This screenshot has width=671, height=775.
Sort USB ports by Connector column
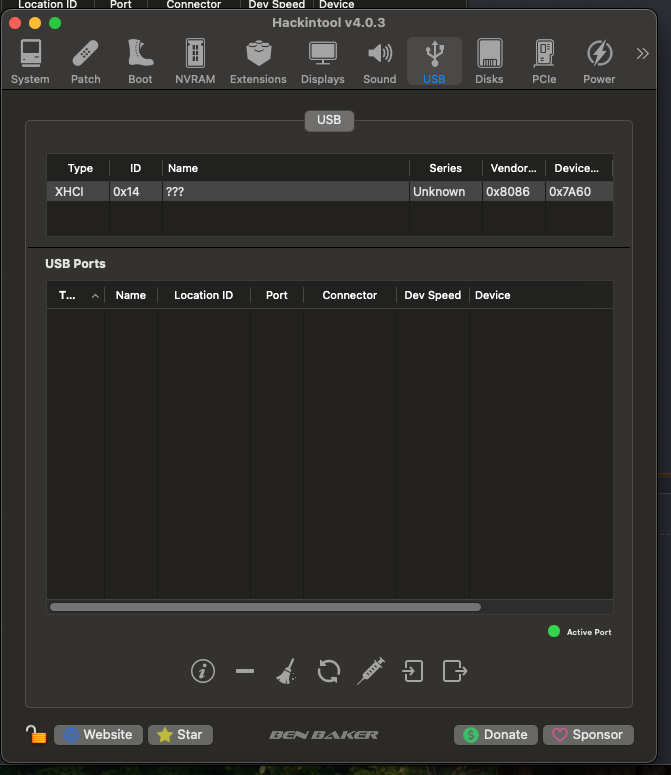350,295
